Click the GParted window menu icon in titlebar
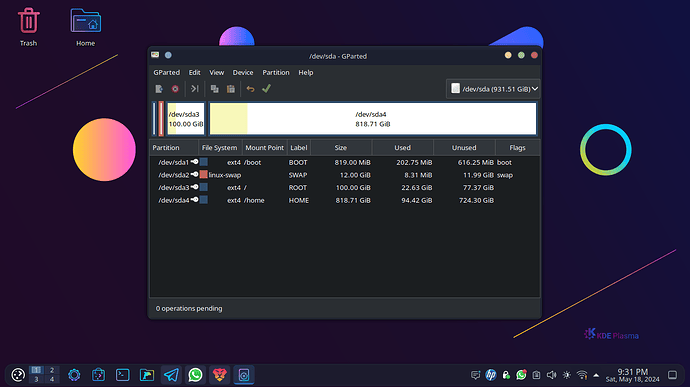This screenshot has width=690, height=387. [155, 55]
